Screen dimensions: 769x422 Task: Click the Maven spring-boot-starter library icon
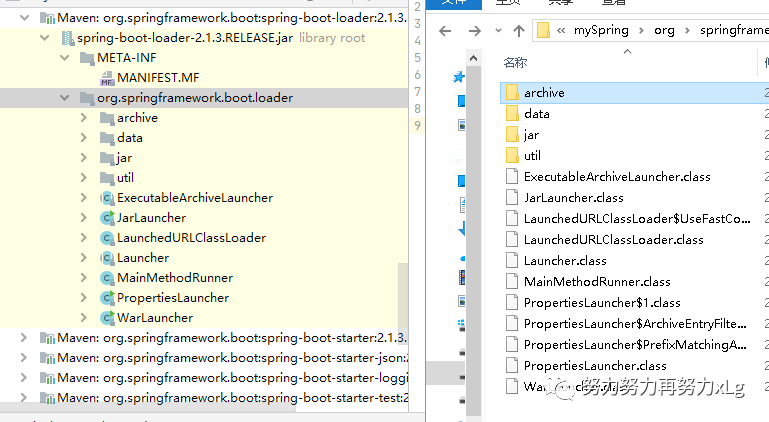click(x=47, y=339)
